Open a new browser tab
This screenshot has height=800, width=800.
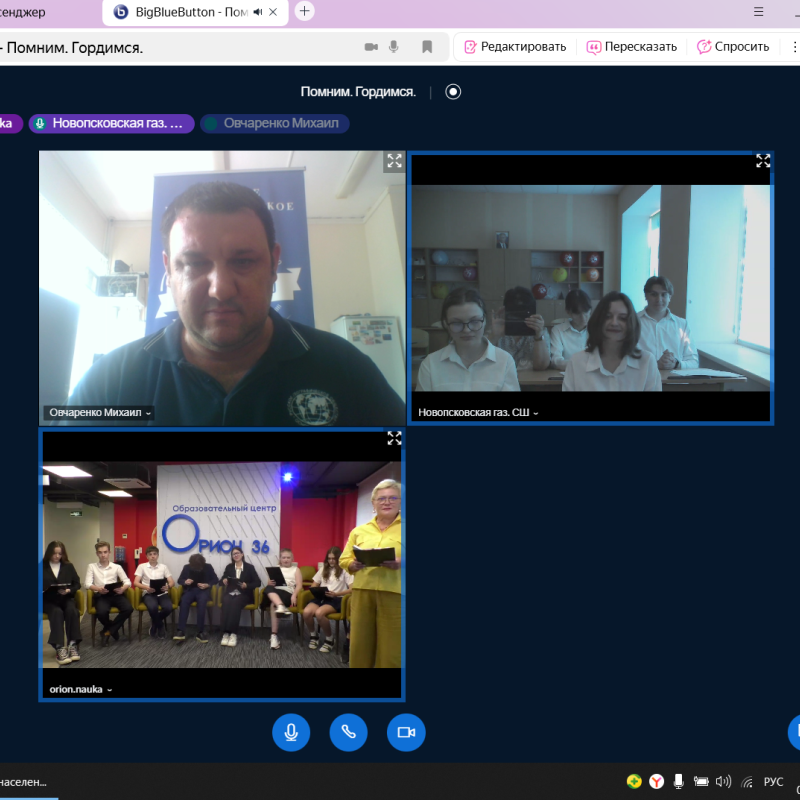click(305, 11)
